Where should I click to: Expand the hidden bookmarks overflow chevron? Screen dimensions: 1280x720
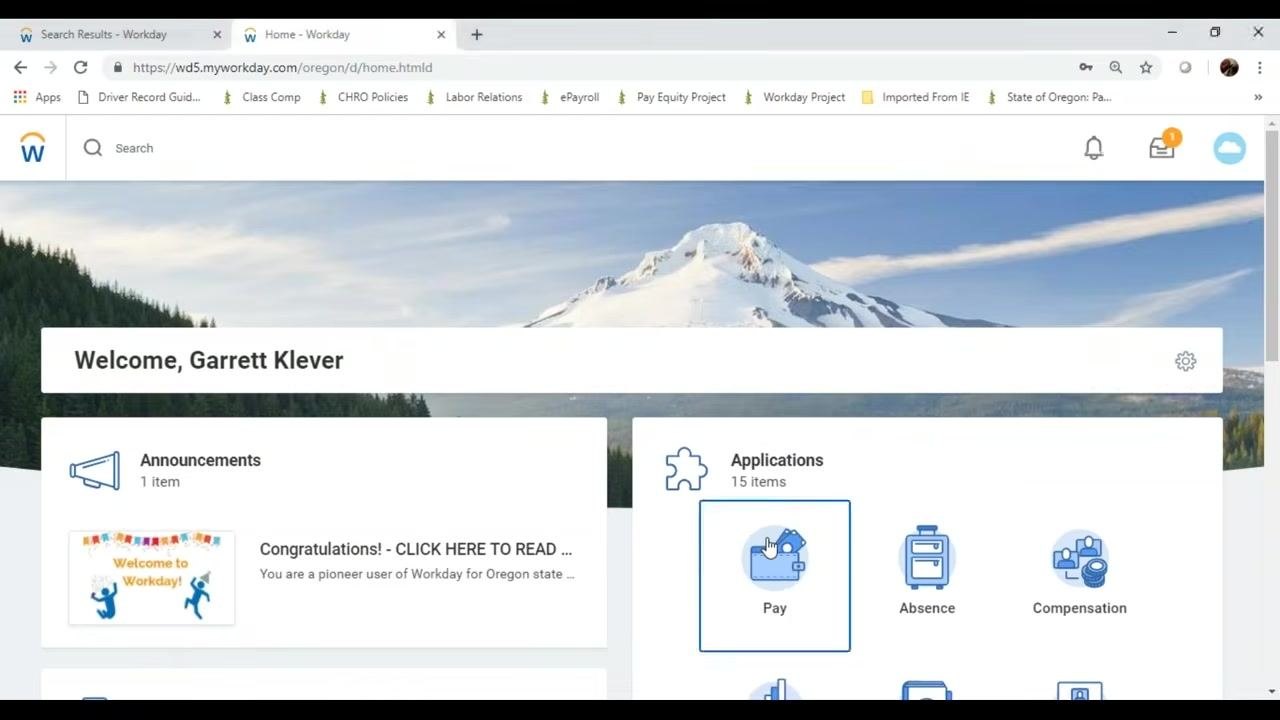pos(1258,97)
